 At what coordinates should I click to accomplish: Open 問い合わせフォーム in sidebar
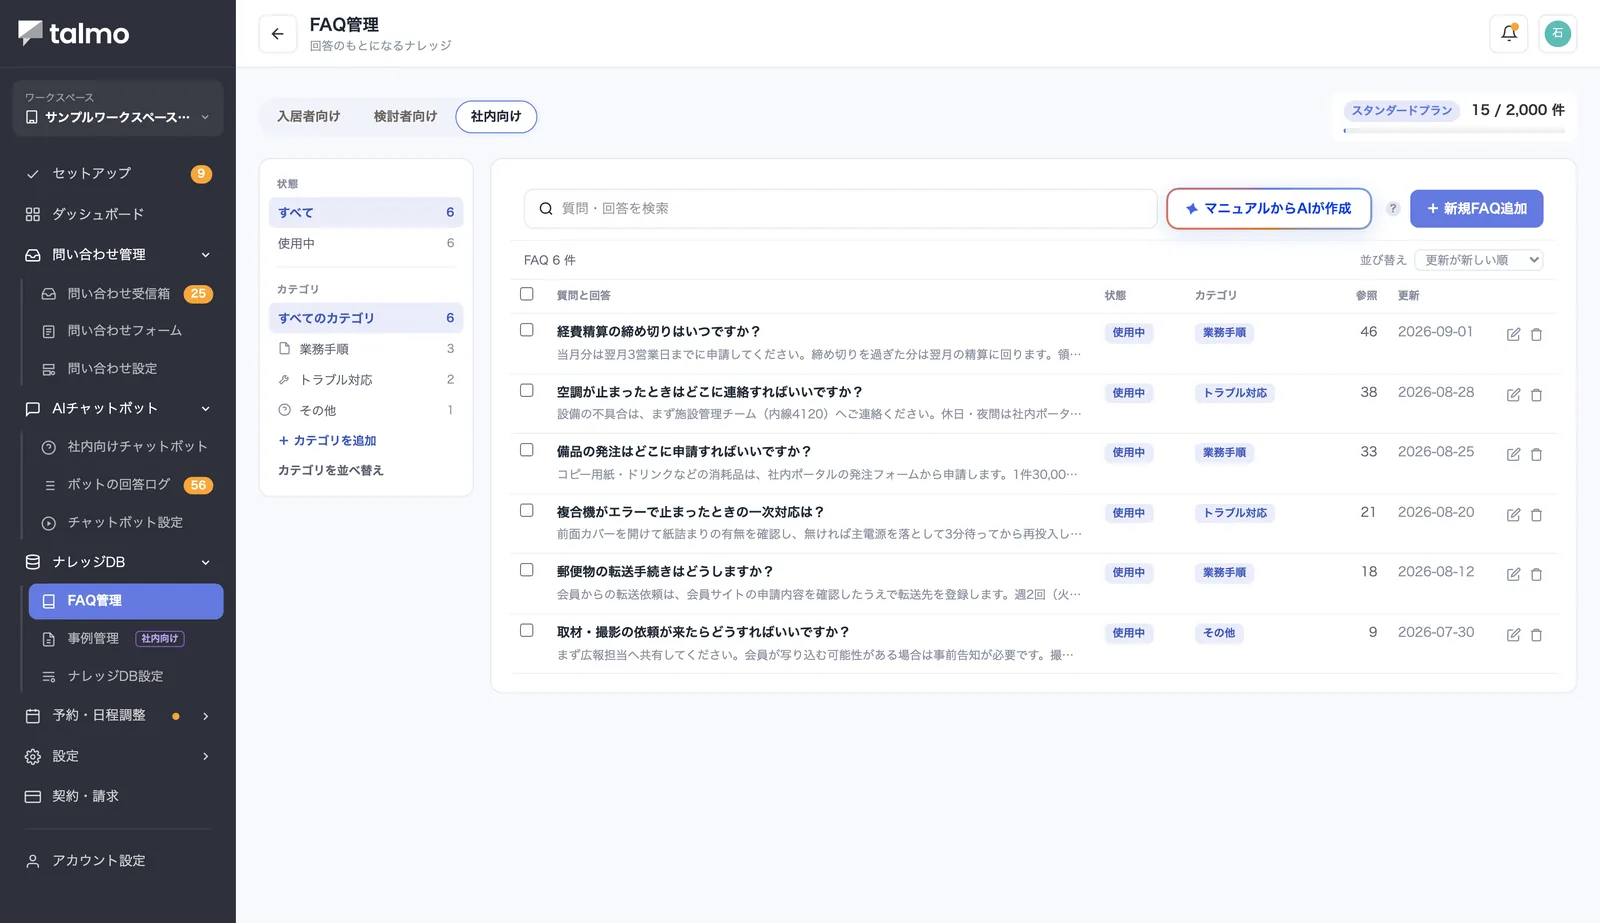(x=125, y=330)
